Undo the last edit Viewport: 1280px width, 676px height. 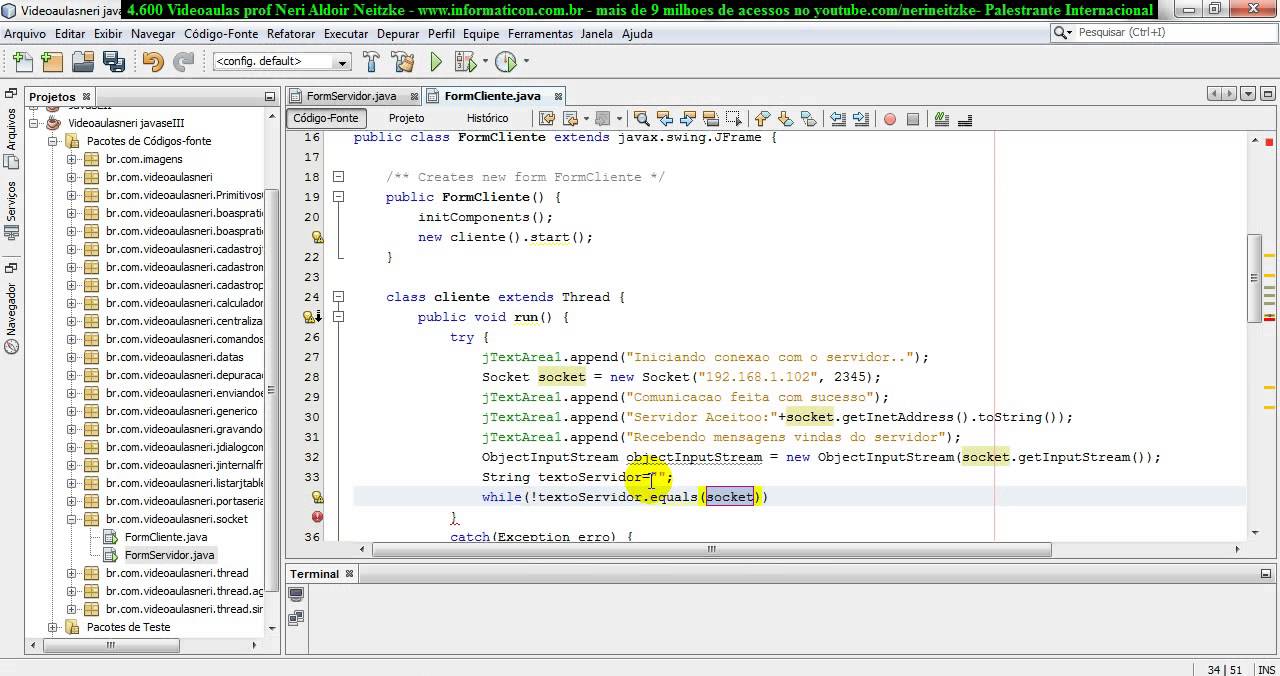pos(153,62)
